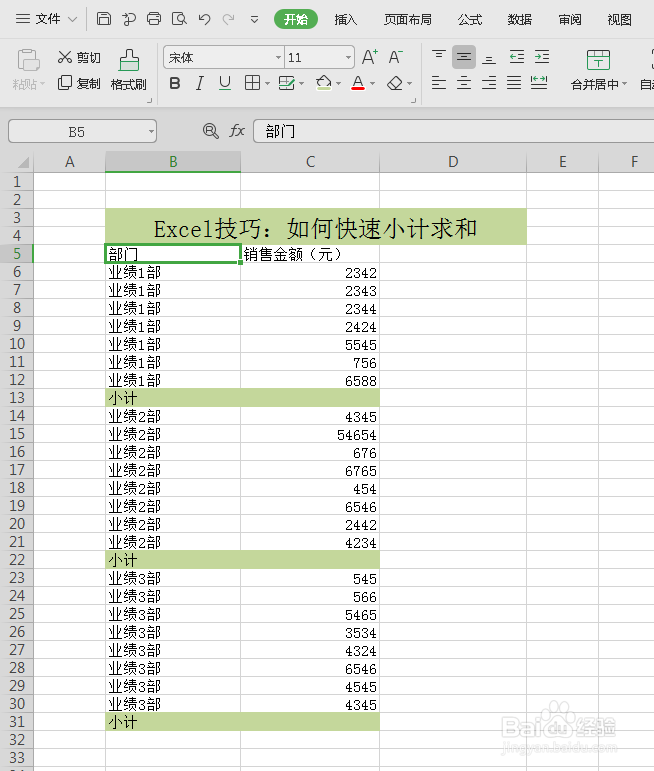Click the Print icon
Image resolution: width=654 pixels, height=771 pixels.
click(154, 19)
